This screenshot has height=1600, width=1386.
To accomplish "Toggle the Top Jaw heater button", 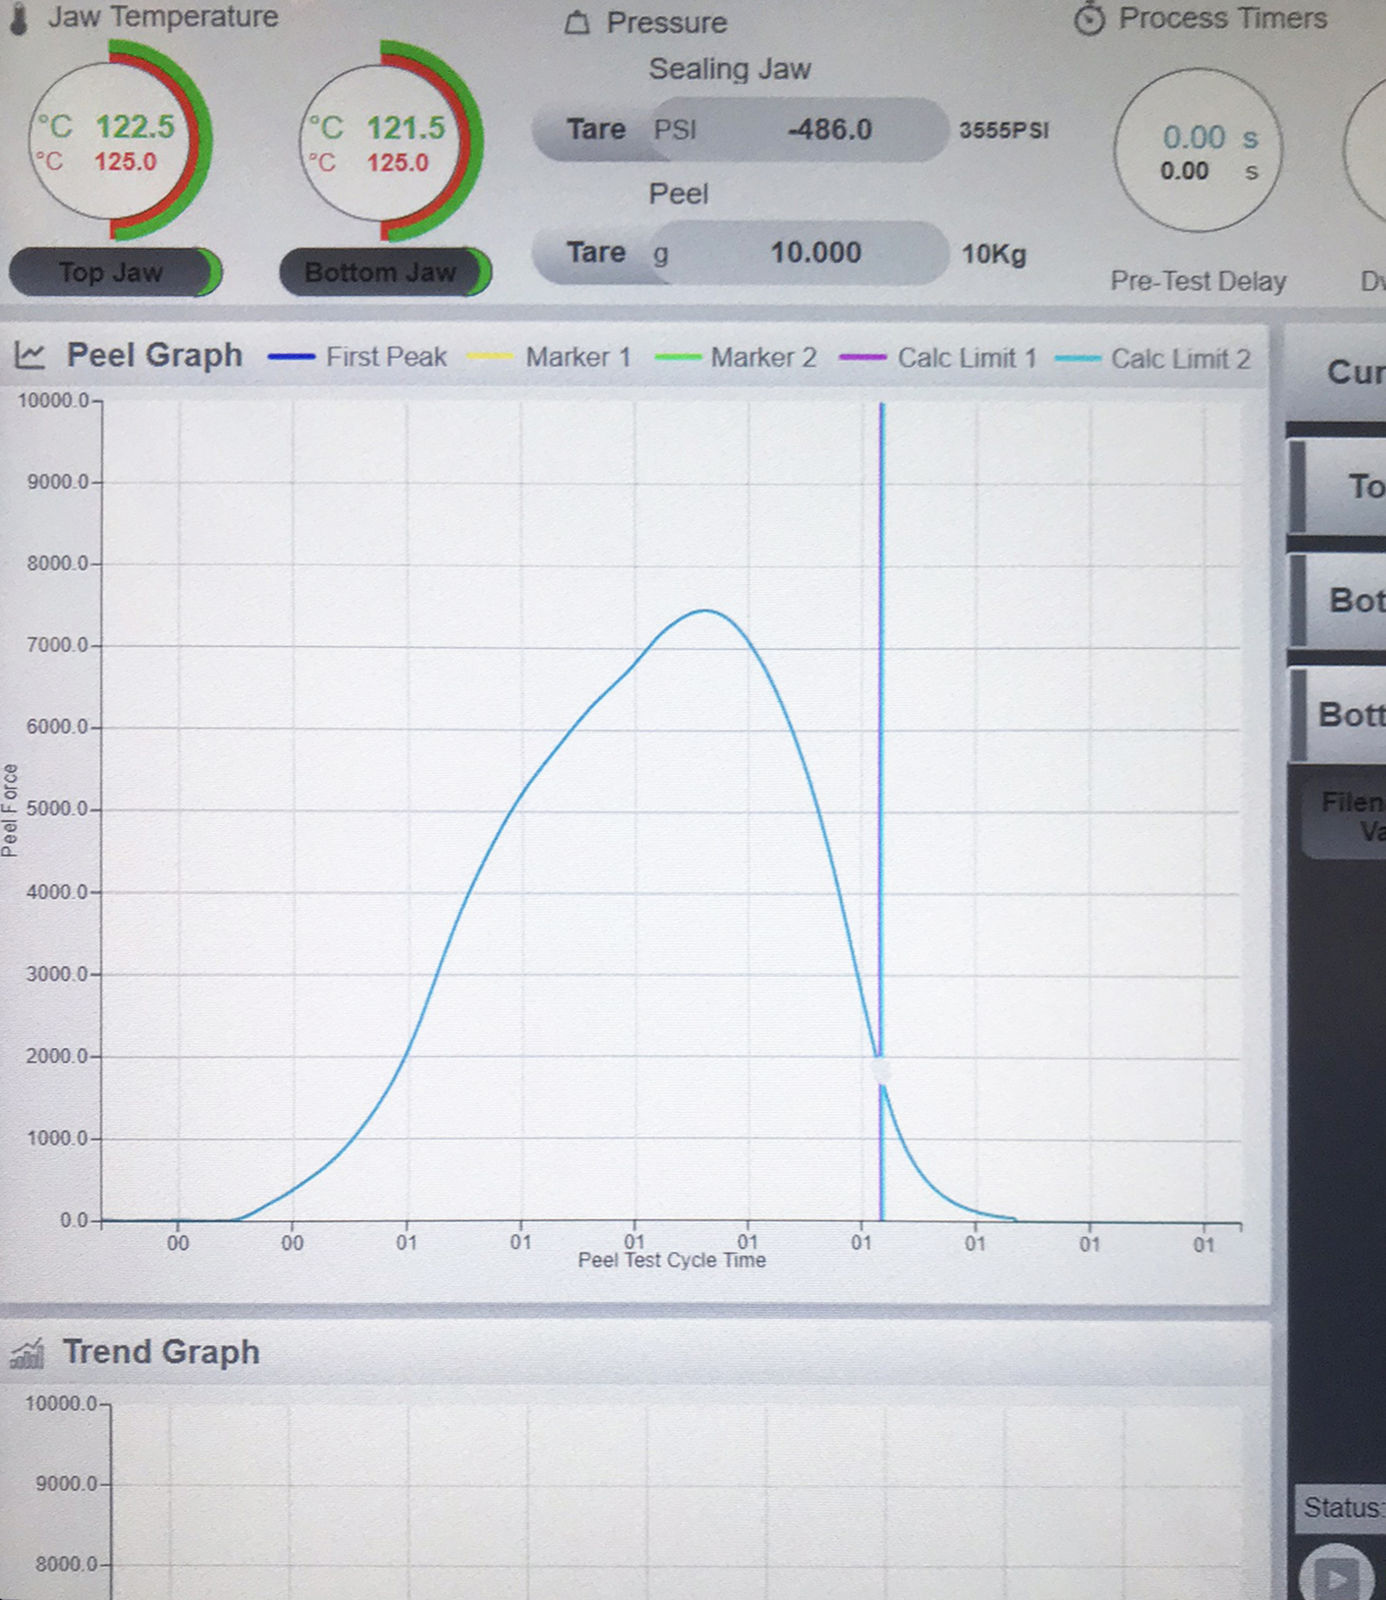I will (x=112, y=272).
